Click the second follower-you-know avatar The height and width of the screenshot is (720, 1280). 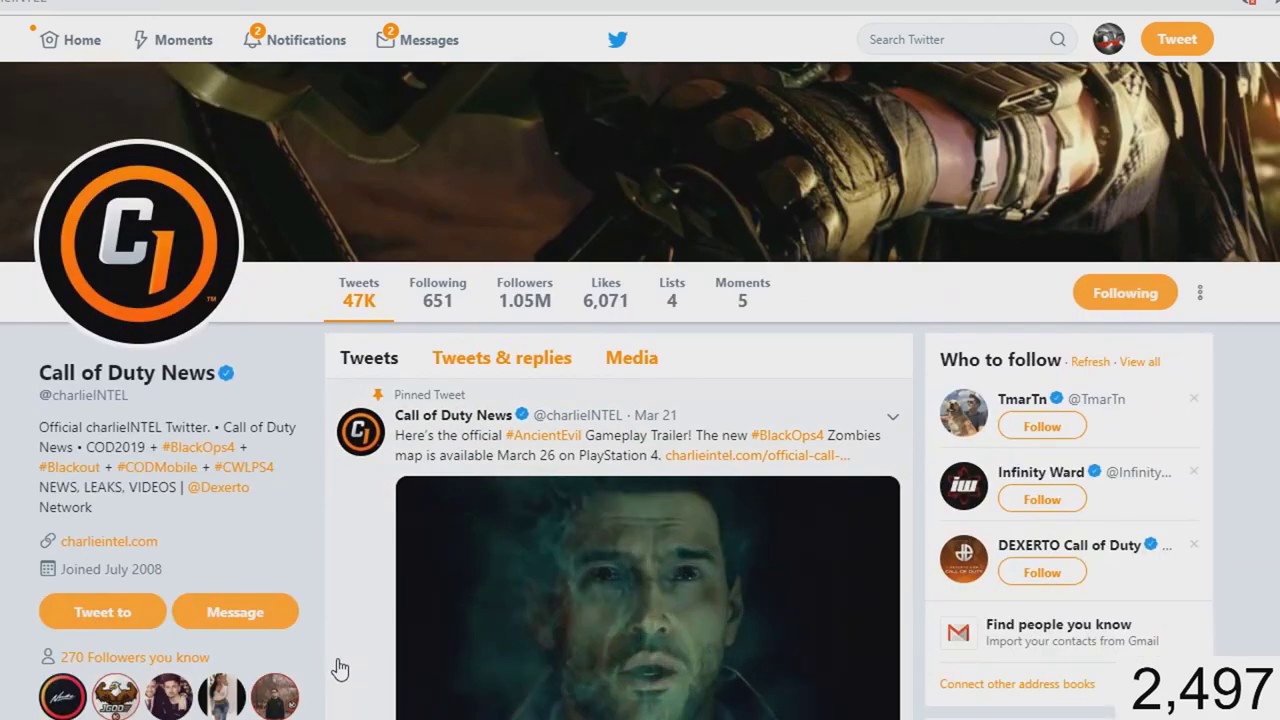[x=116, y=697]
